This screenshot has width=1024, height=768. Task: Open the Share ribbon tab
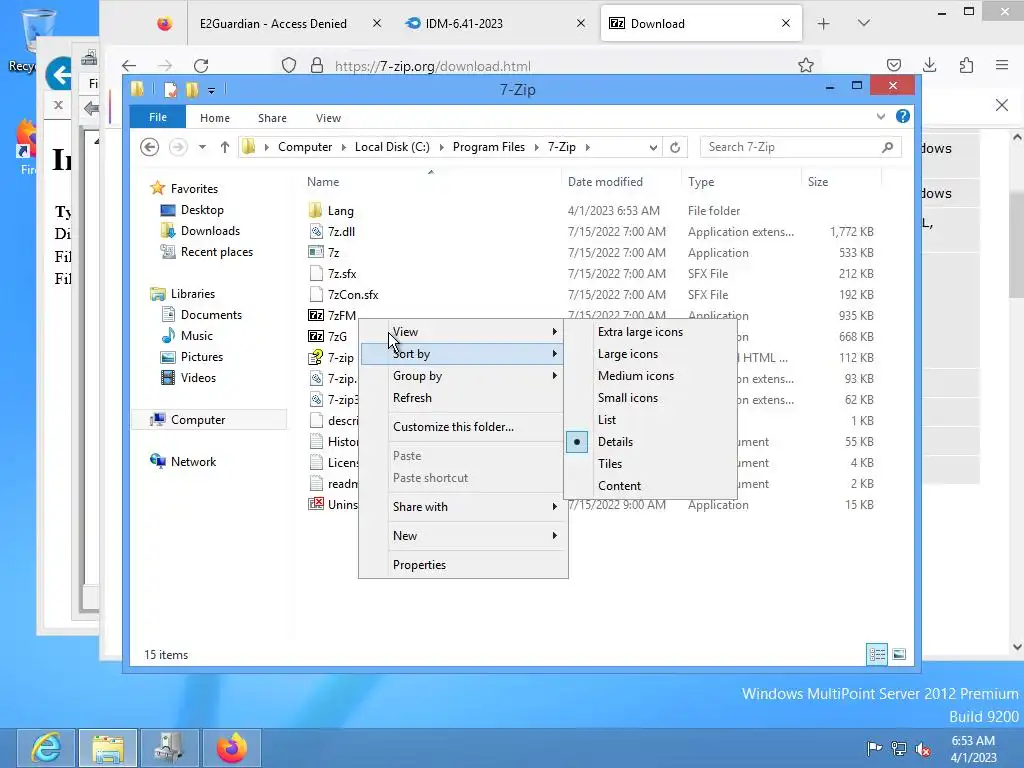coord(272,118)
